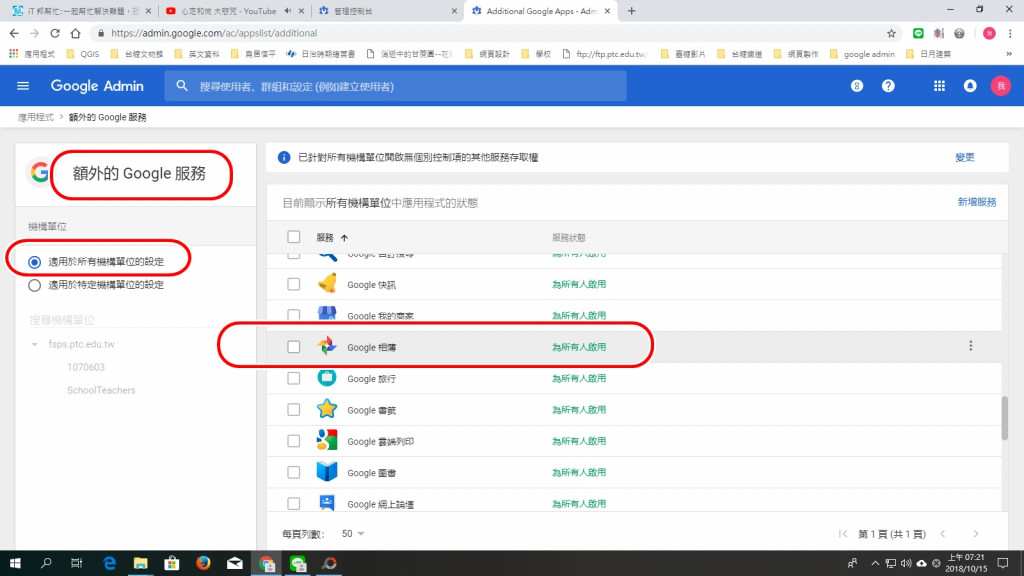
Task: Go to Chrome home page button
Action: (76, 33)
